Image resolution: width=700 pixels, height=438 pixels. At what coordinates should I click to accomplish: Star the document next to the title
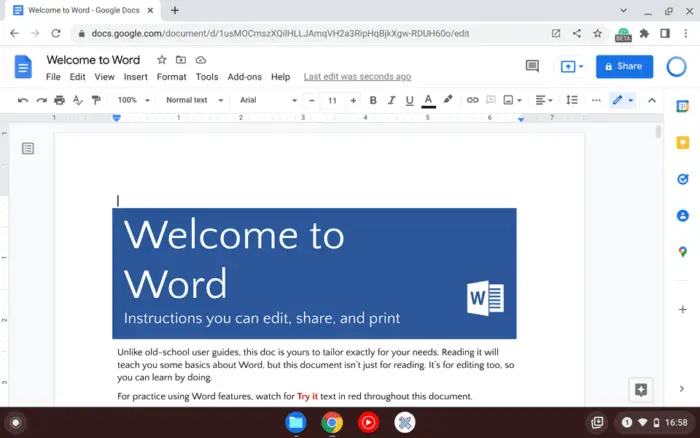click(162, 59)
